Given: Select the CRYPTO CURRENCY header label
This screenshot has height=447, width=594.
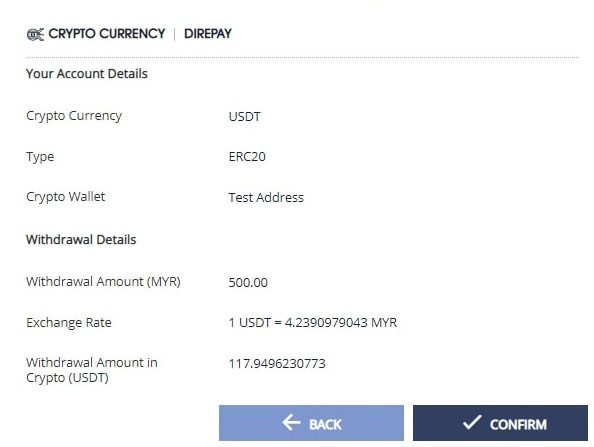Looking at the screenshot, I should pyautogui.click(x=107, y=34).
